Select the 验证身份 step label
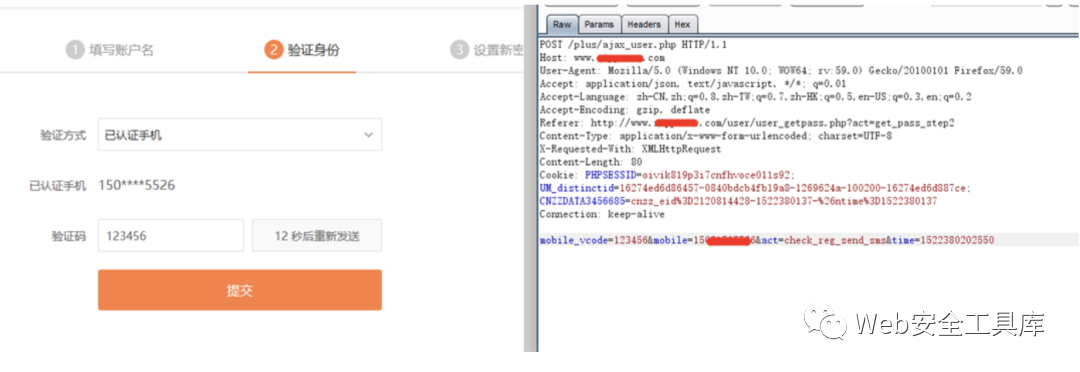This screenshot has height=372, width=1080. [x=313, y=50]
